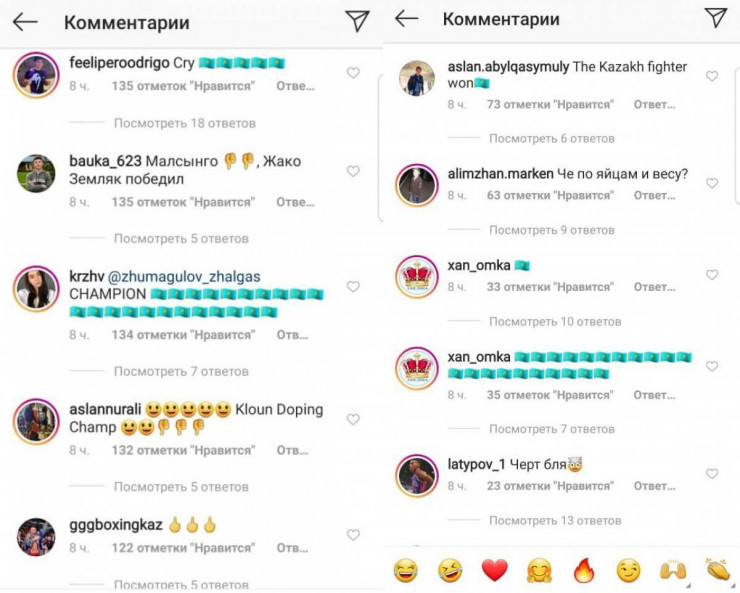Open krzhv user's profile picture

point(36,289)
